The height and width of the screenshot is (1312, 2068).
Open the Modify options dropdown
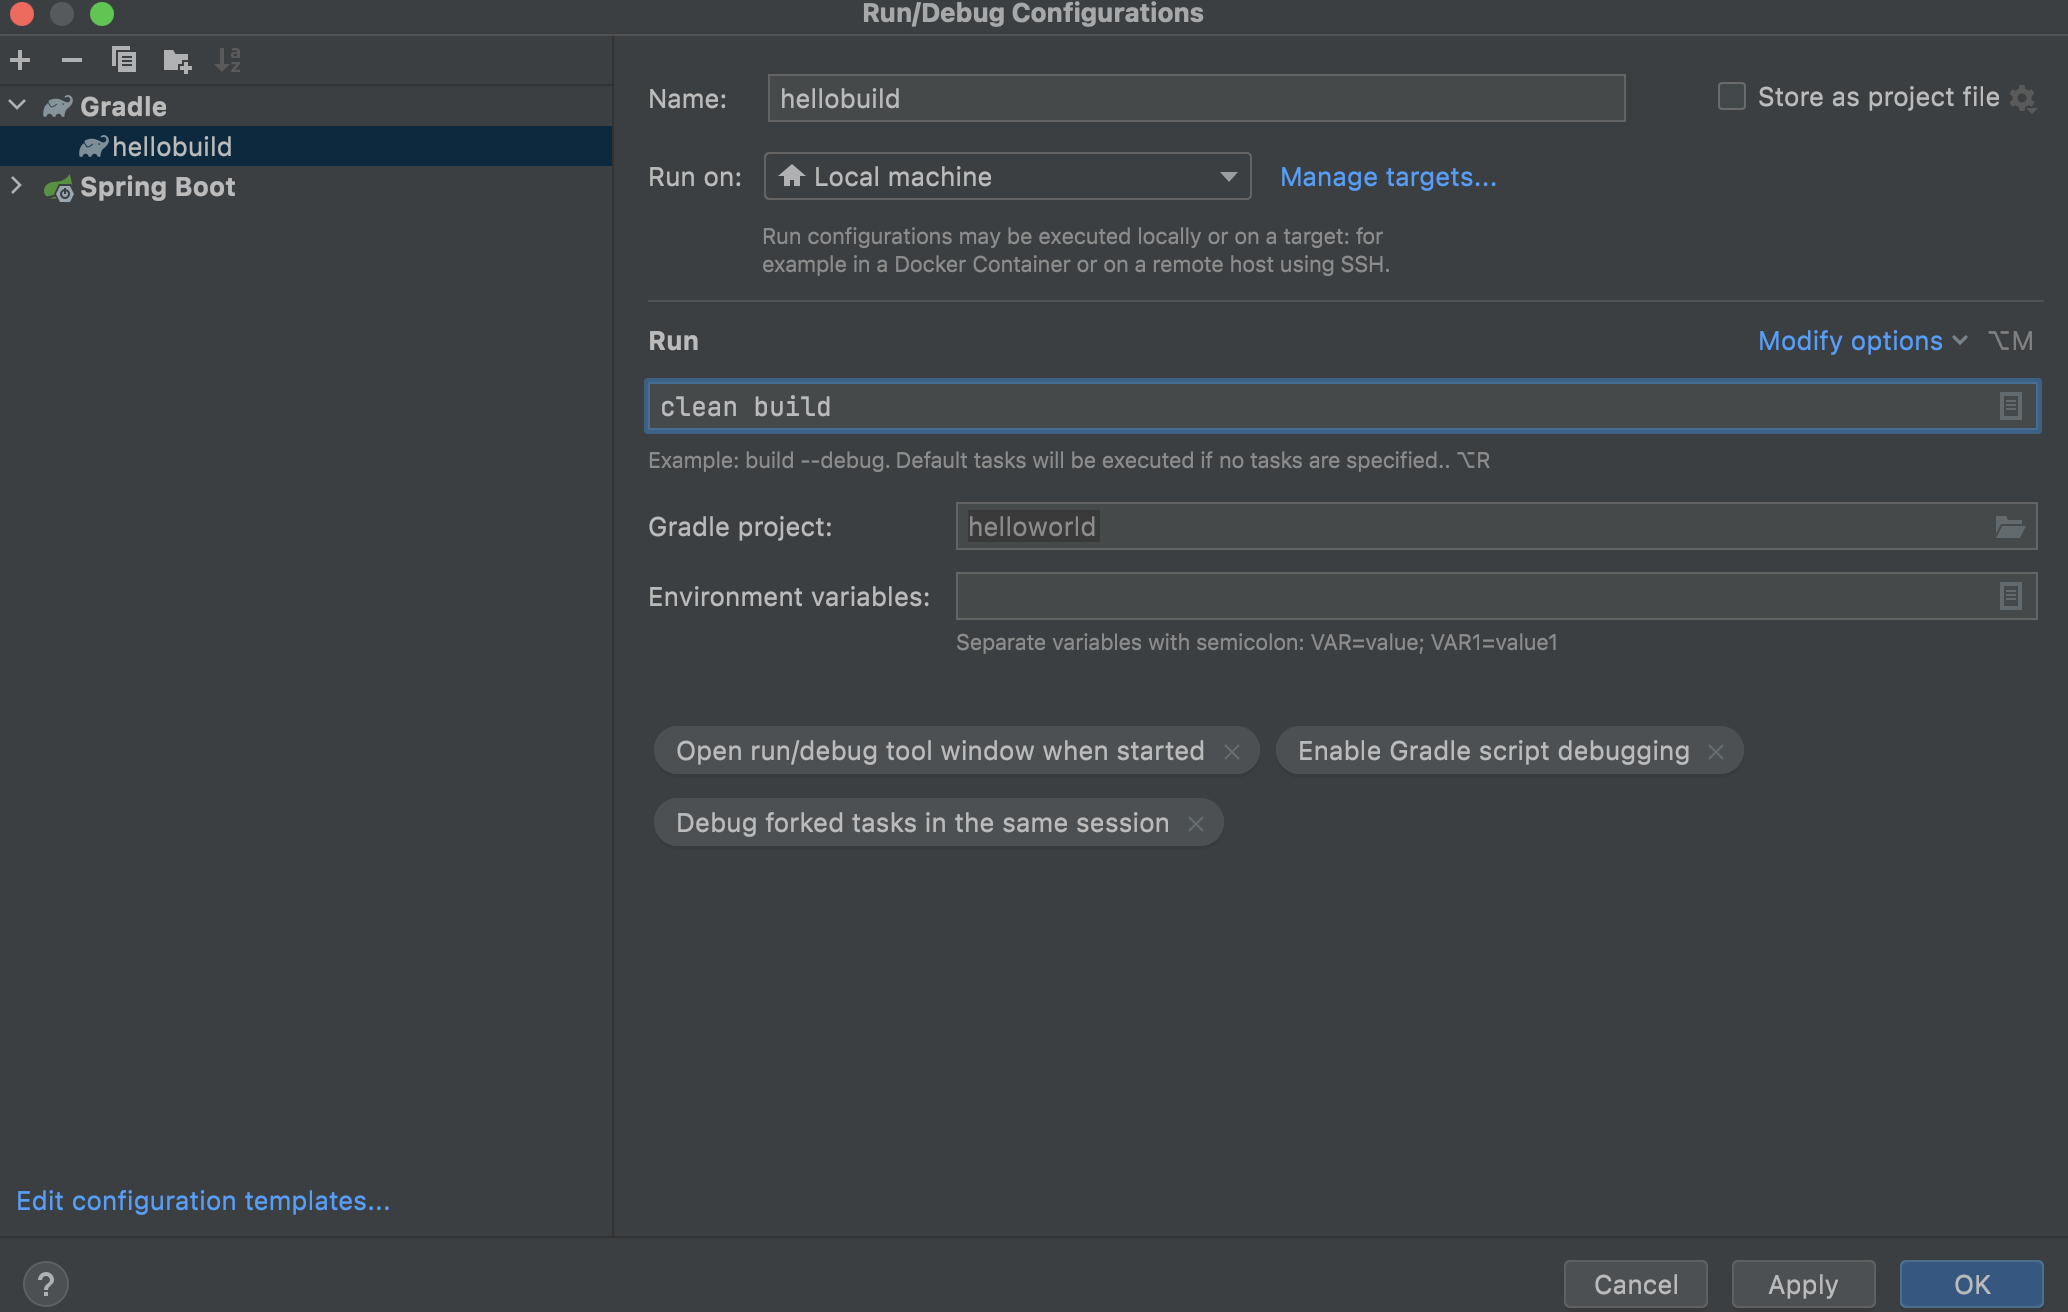(x=1862, y=341)
